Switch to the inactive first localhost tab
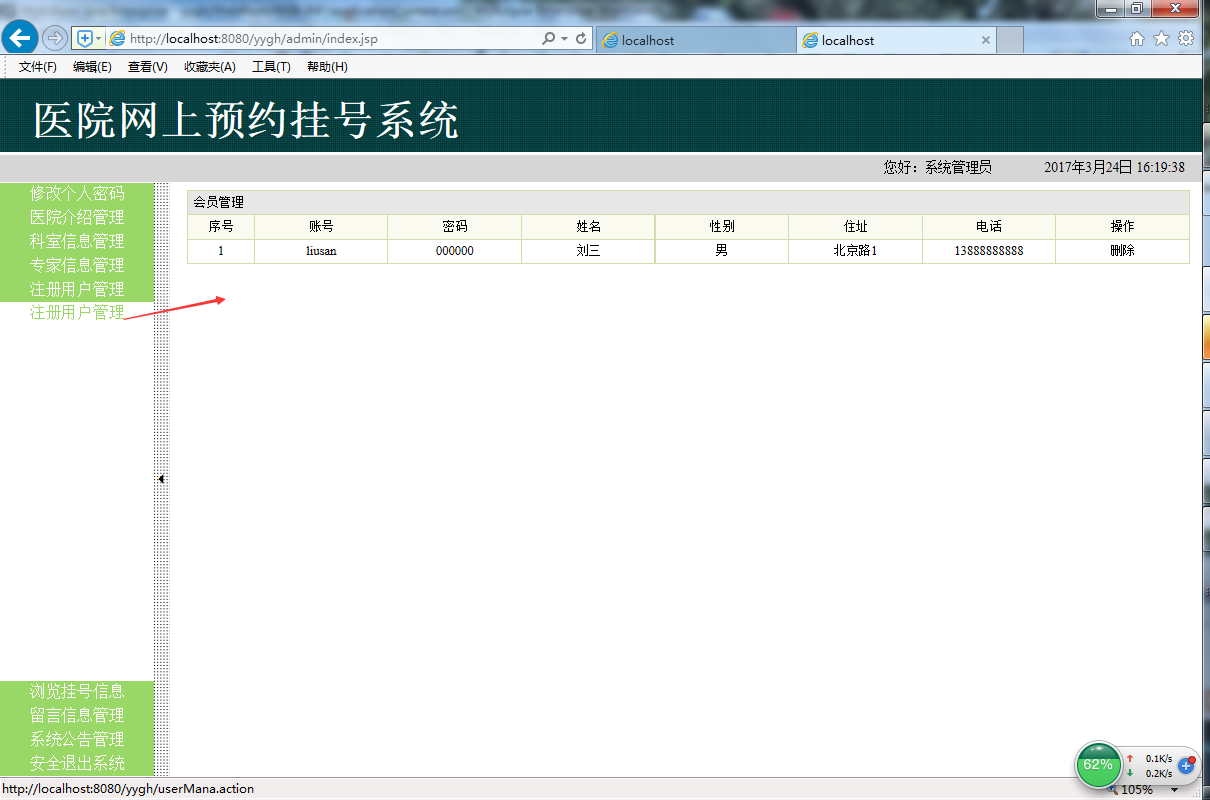 coord(696,40)
